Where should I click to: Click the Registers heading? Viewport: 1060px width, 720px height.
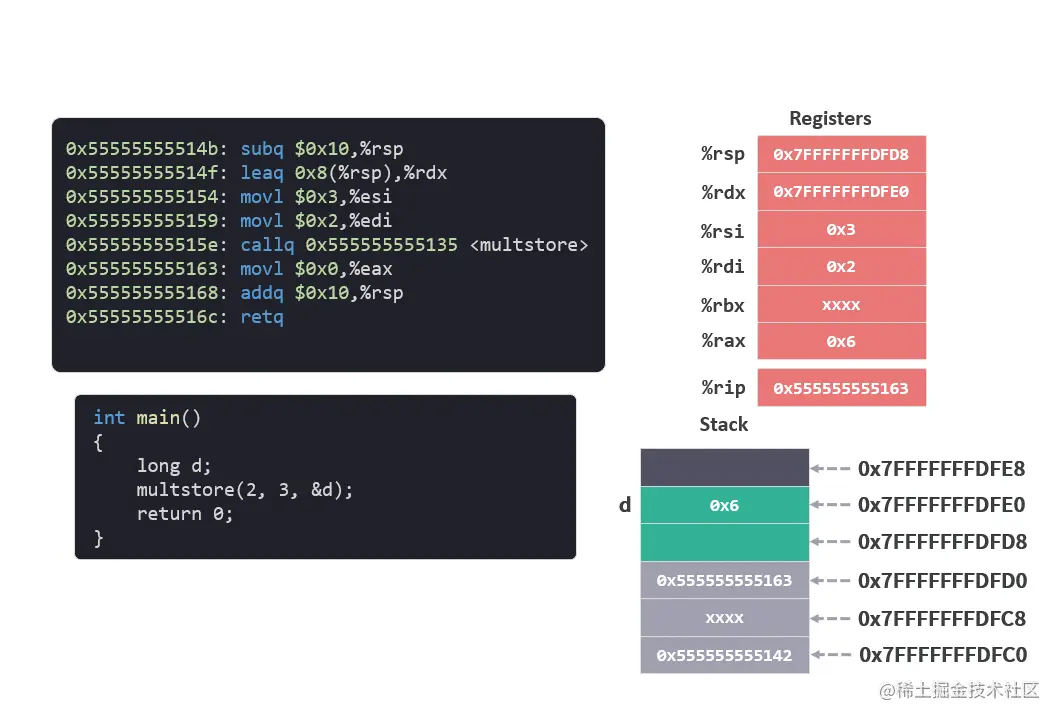click(x=830, y=118)
